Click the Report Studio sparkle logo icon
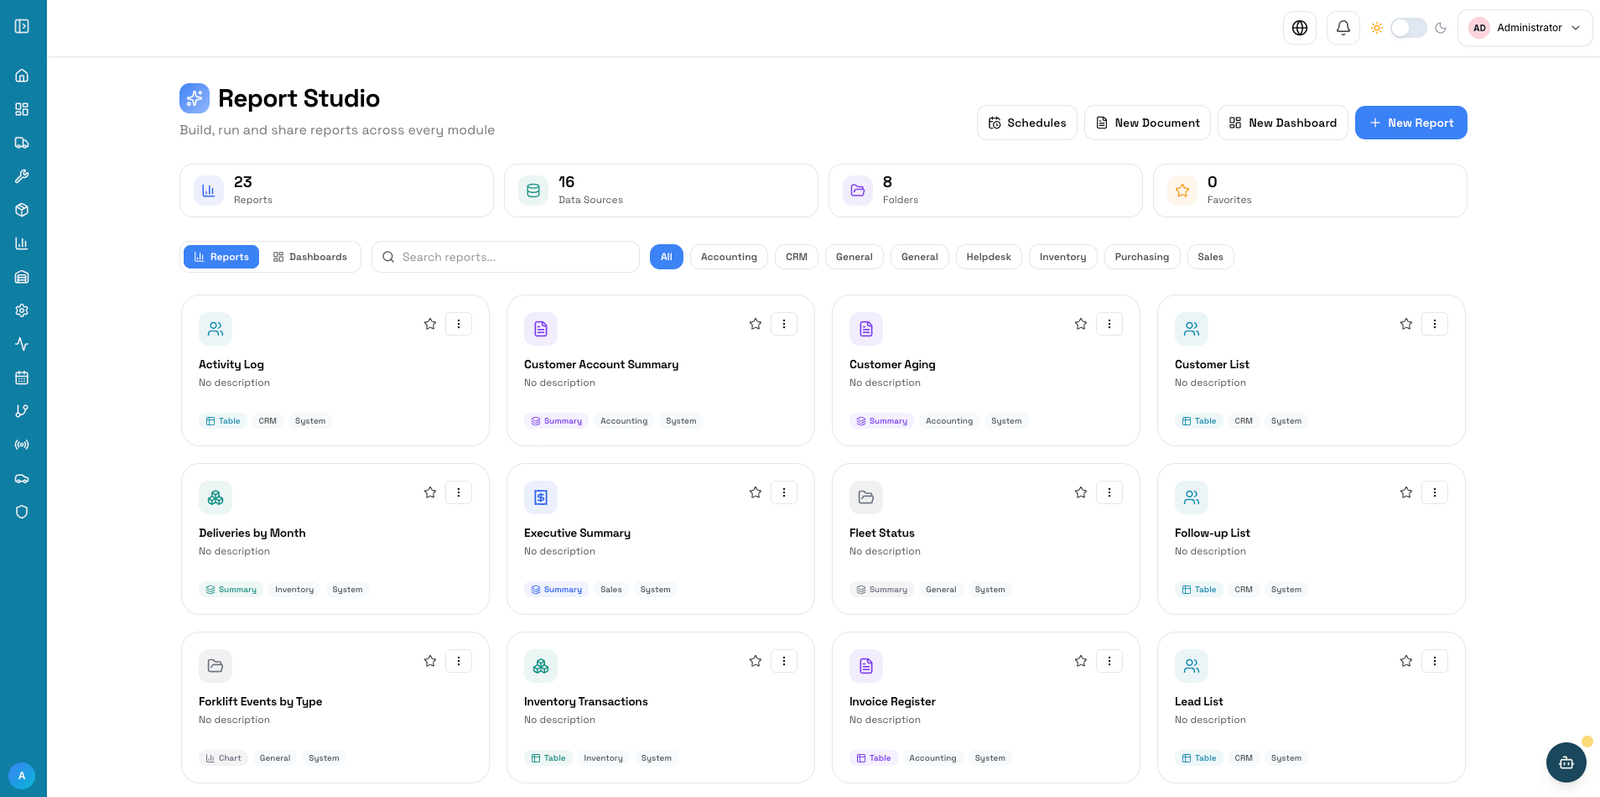Screen dimensions: 1600x797 click(194, 98)
